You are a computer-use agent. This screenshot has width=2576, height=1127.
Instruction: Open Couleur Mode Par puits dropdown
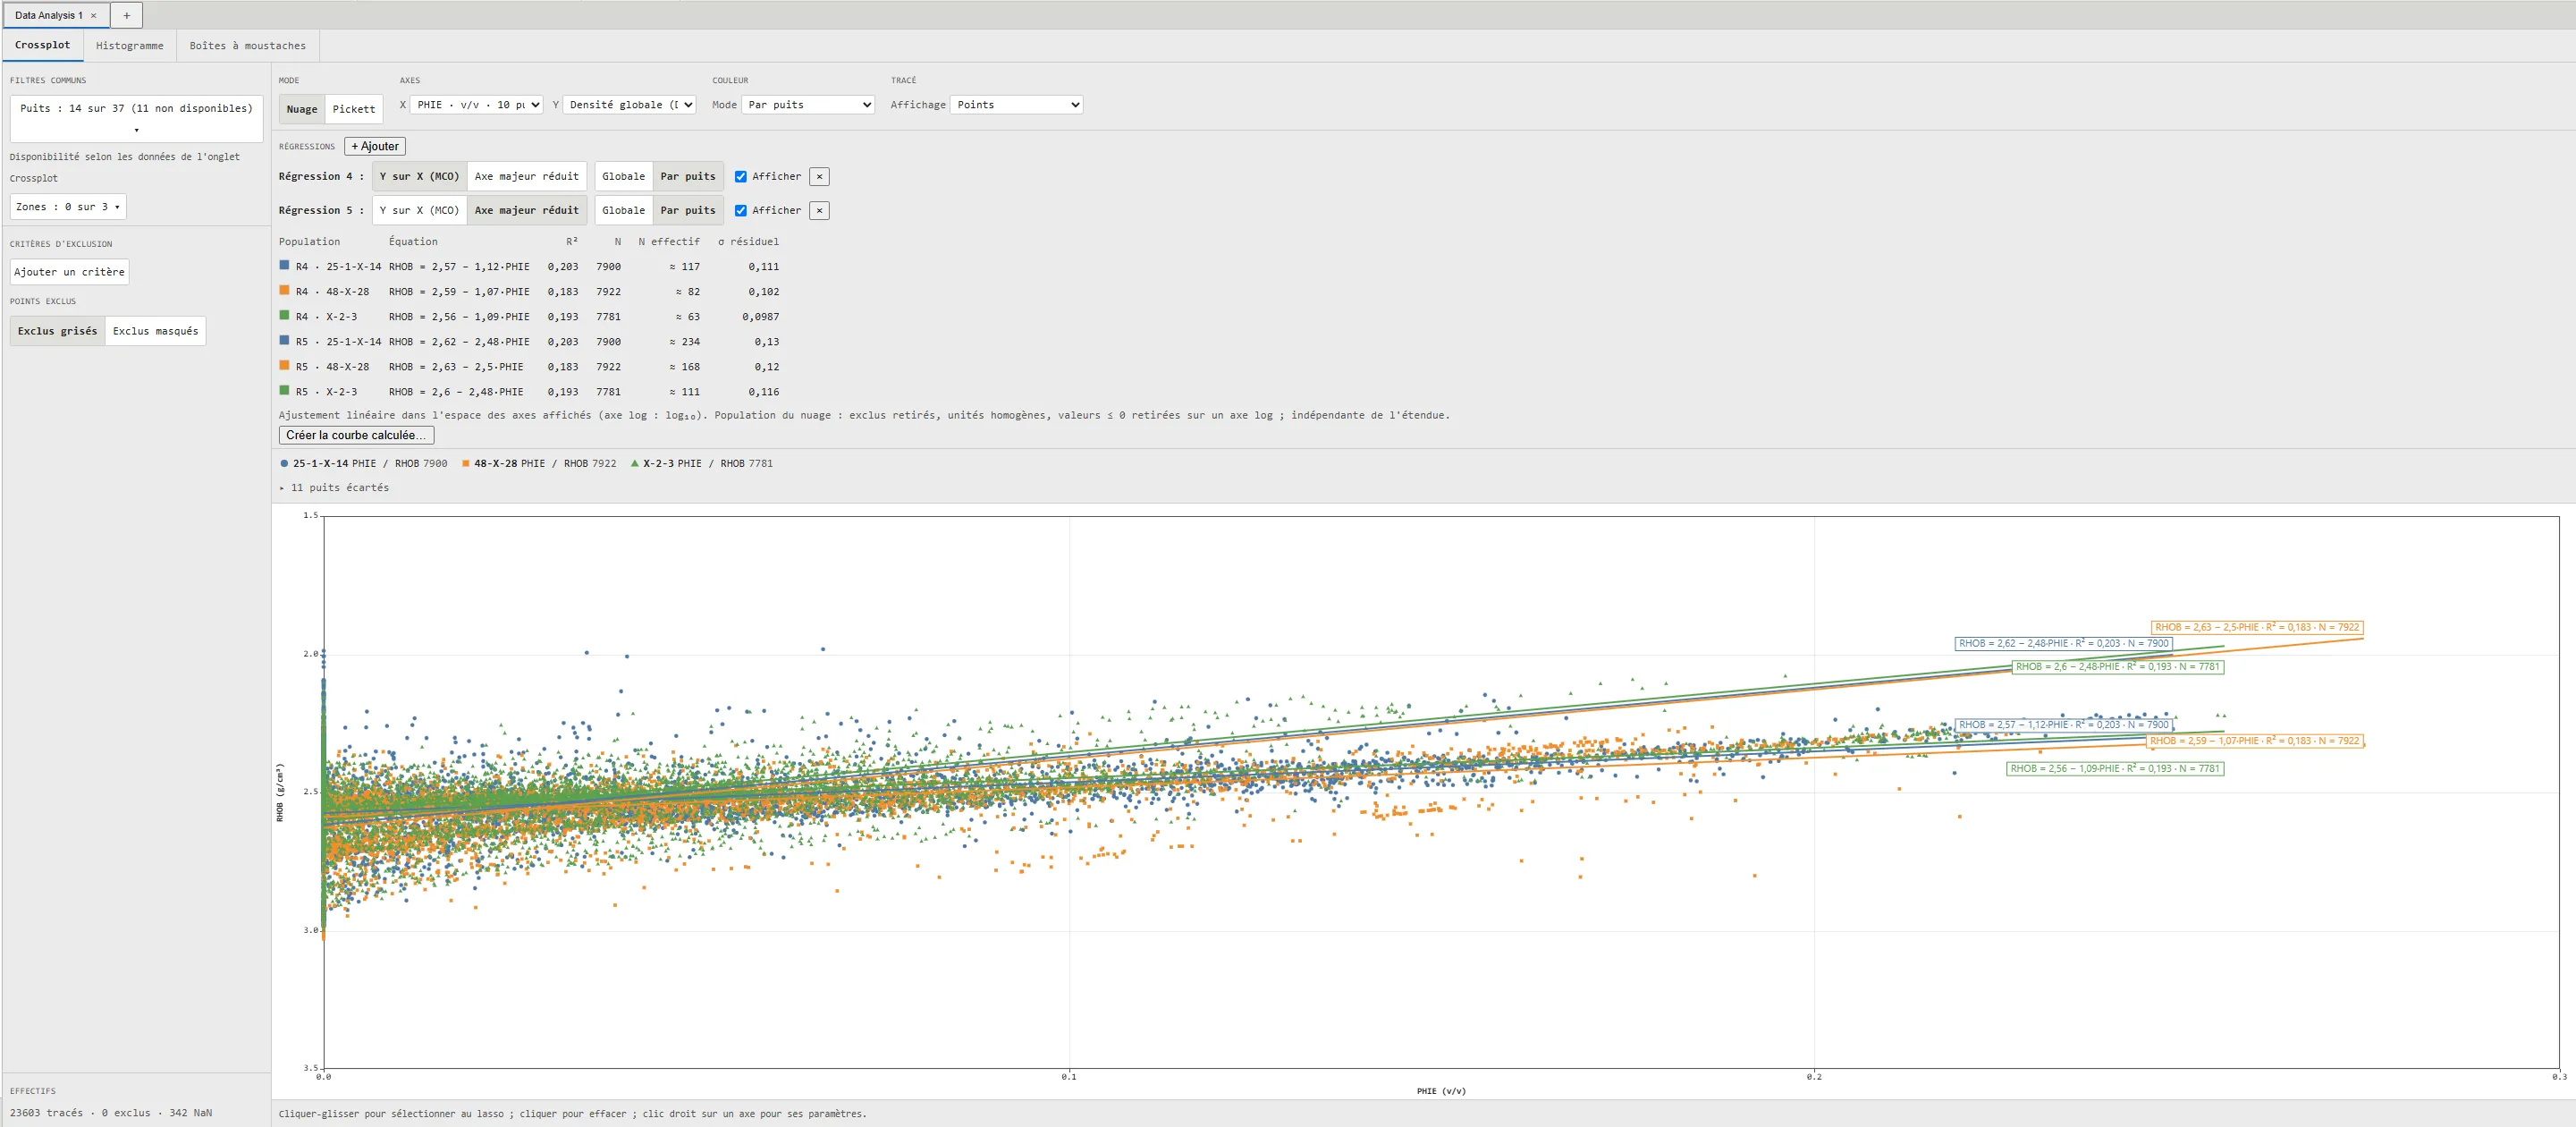[x=808, y=105]
